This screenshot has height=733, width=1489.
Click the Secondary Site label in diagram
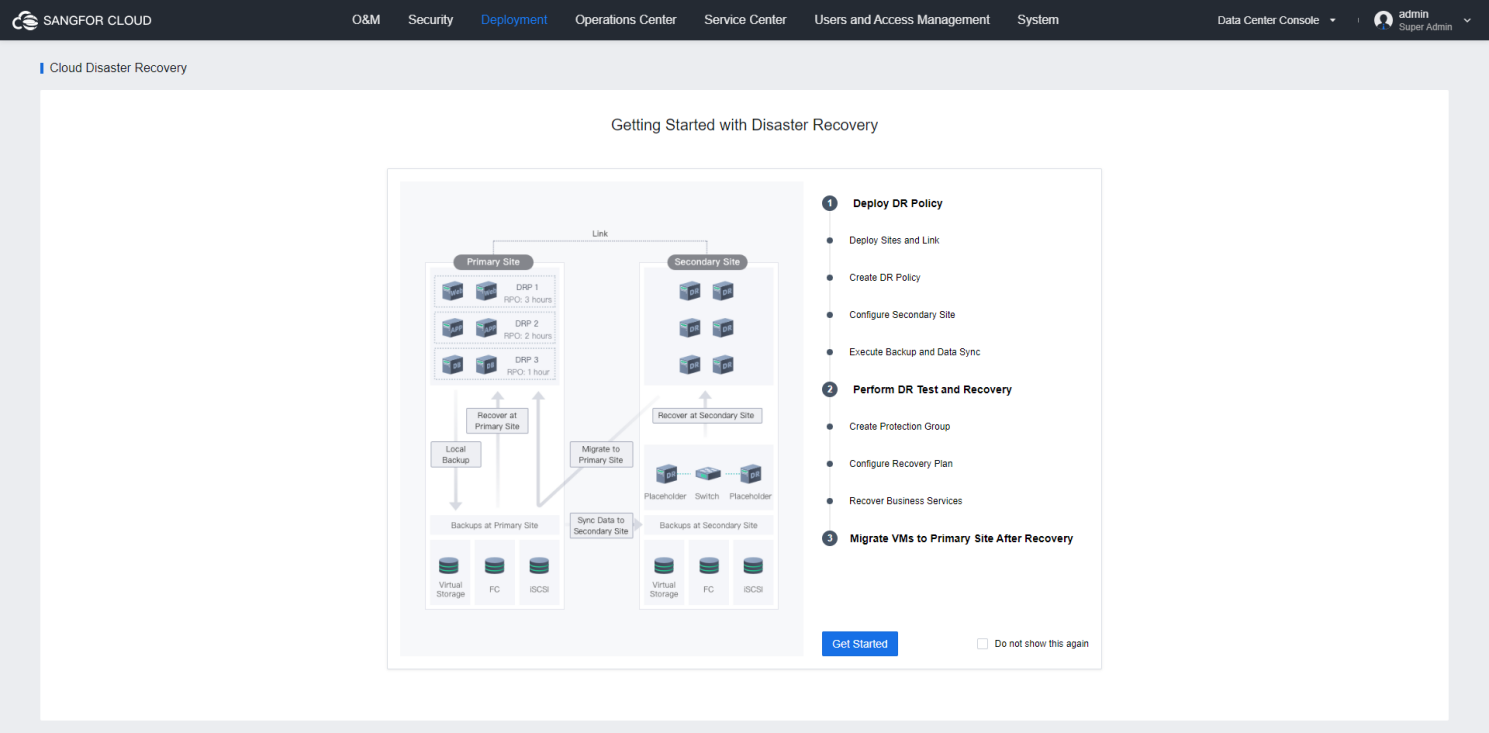[x=707, y=262]
